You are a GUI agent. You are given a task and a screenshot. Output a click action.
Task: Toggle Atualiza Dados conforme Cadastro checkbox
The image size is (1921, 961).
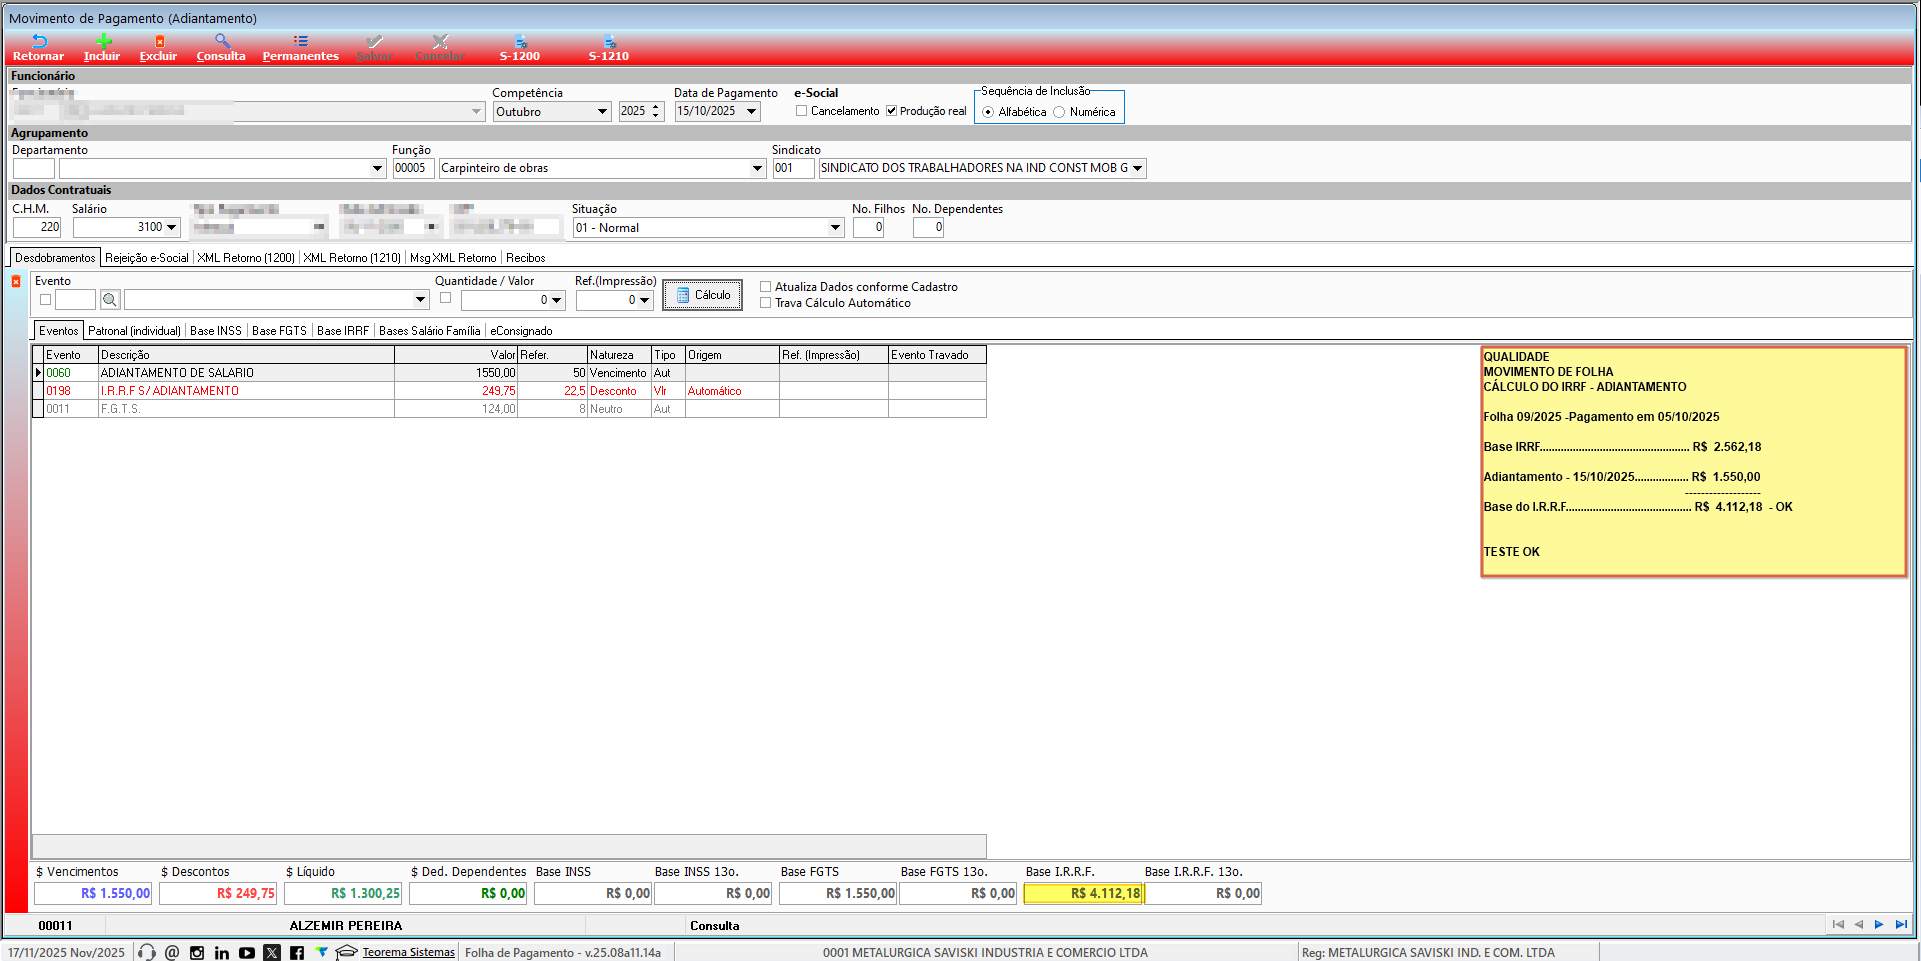pos(766,287)
